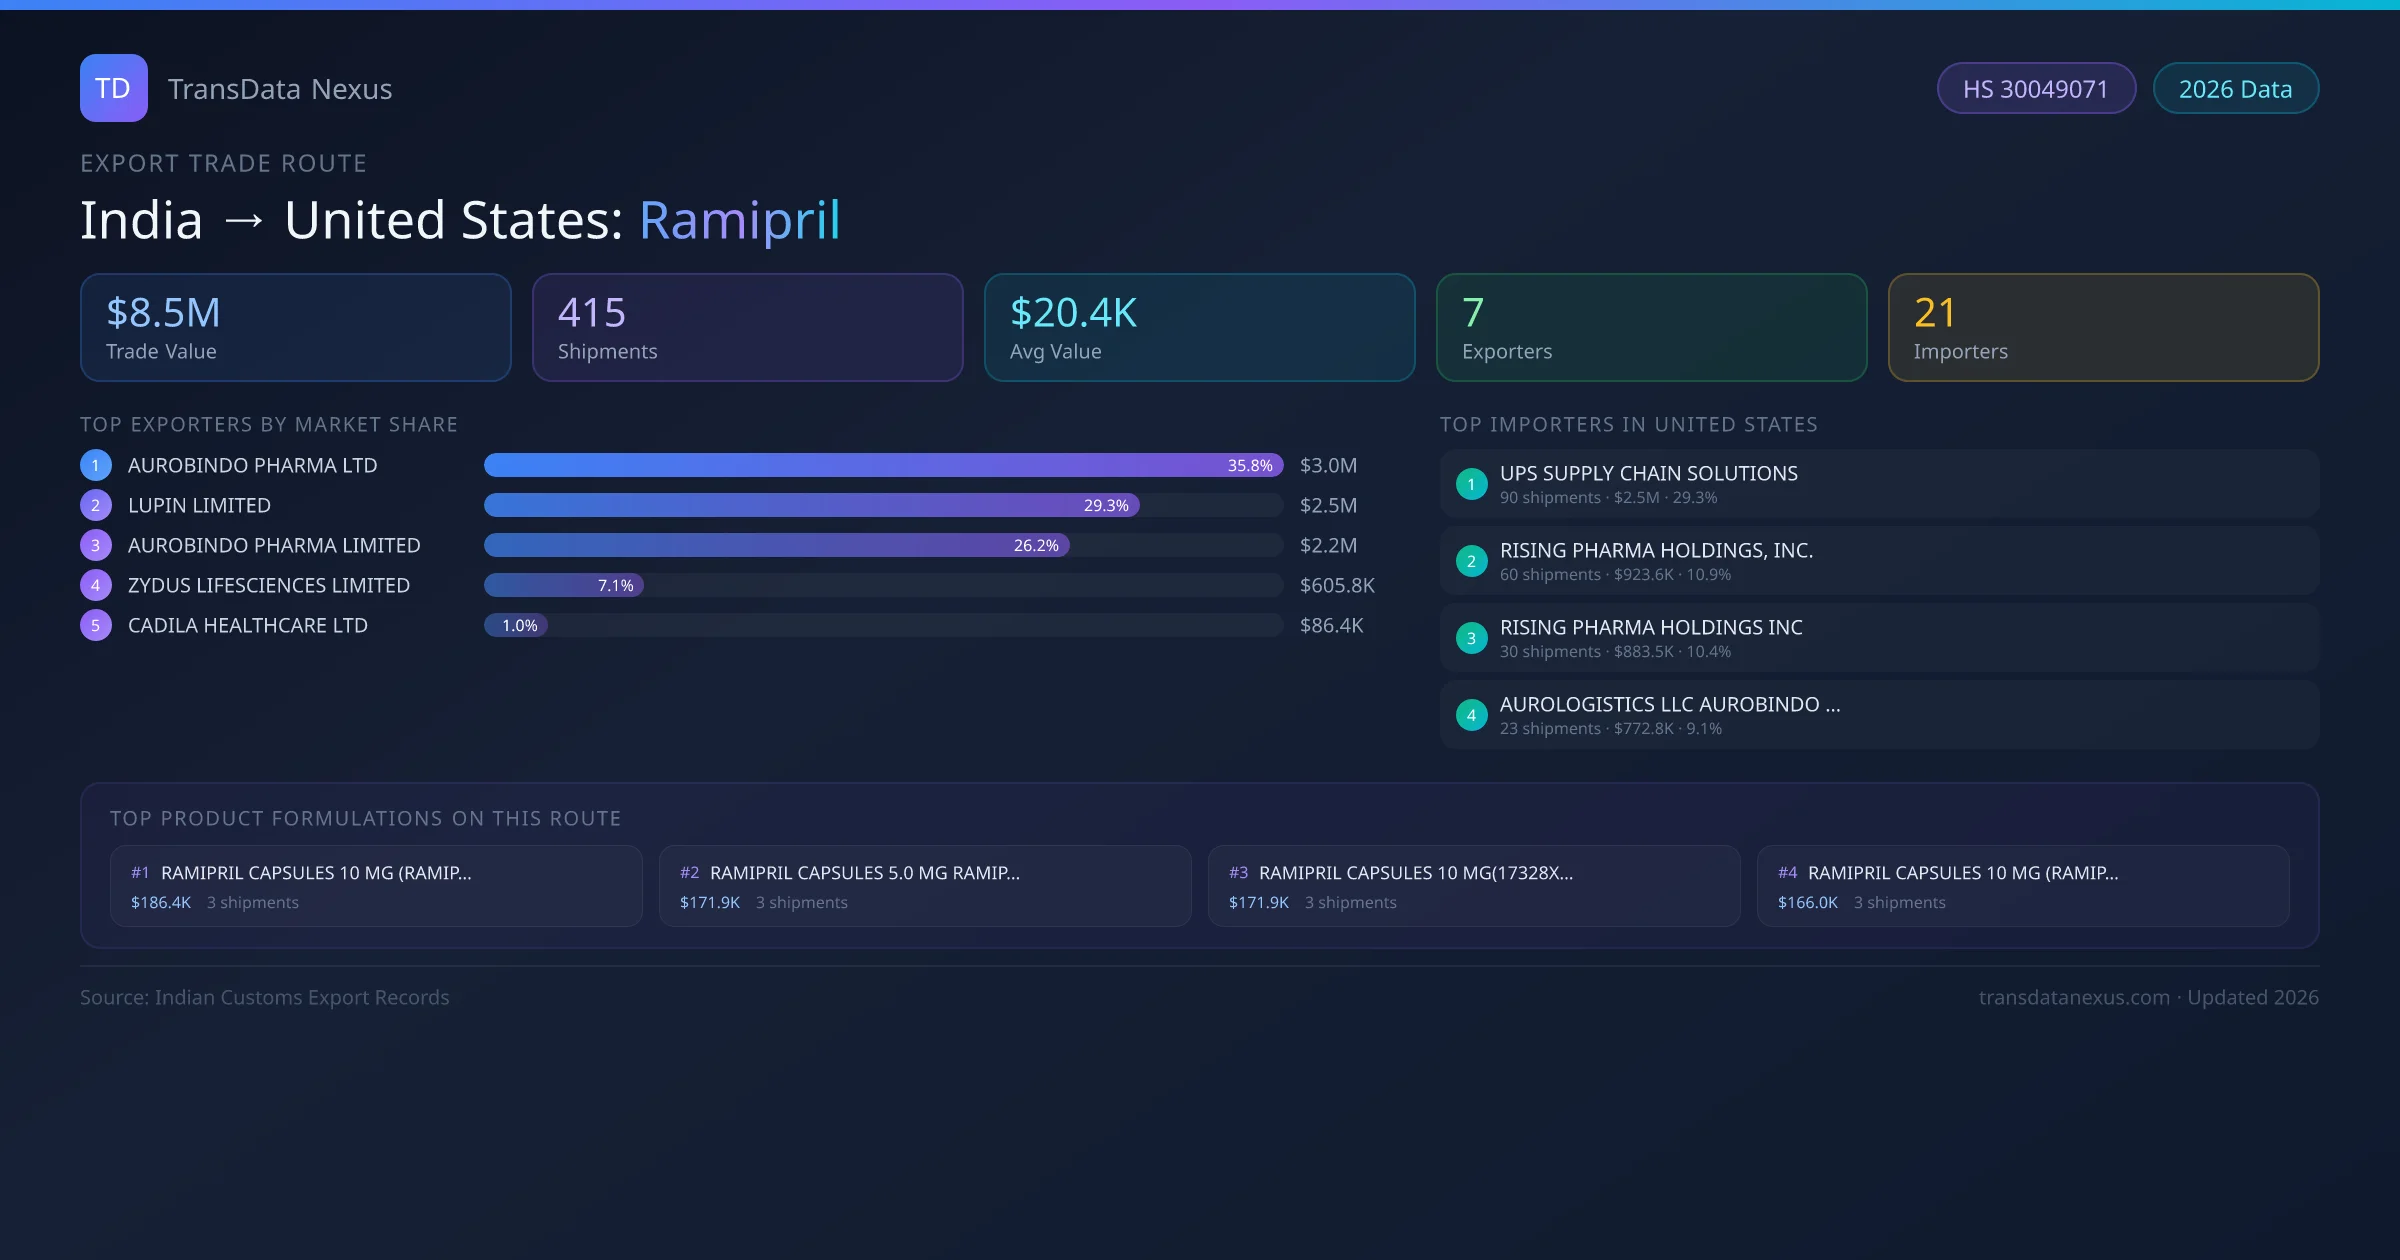Screen dimensions: 2400x1260
Task: Click green rank 1 badge for UPS Supply Chain
Action: 1471,484
